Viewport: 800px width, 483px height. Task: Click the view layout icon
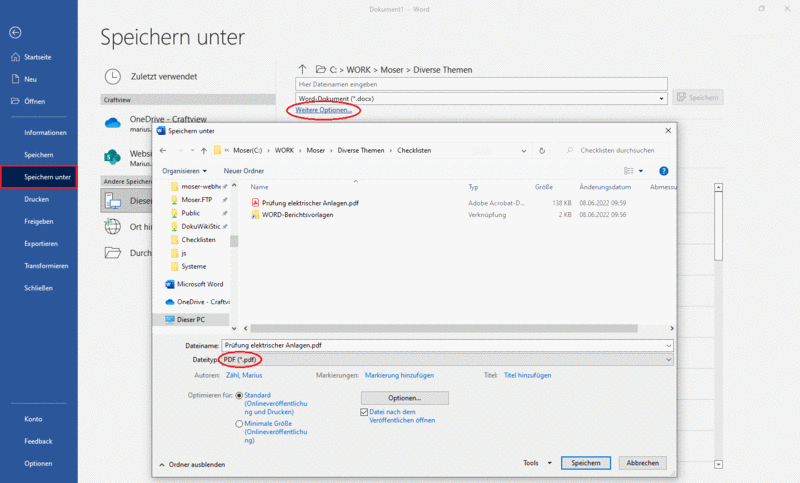coord(629,171)
